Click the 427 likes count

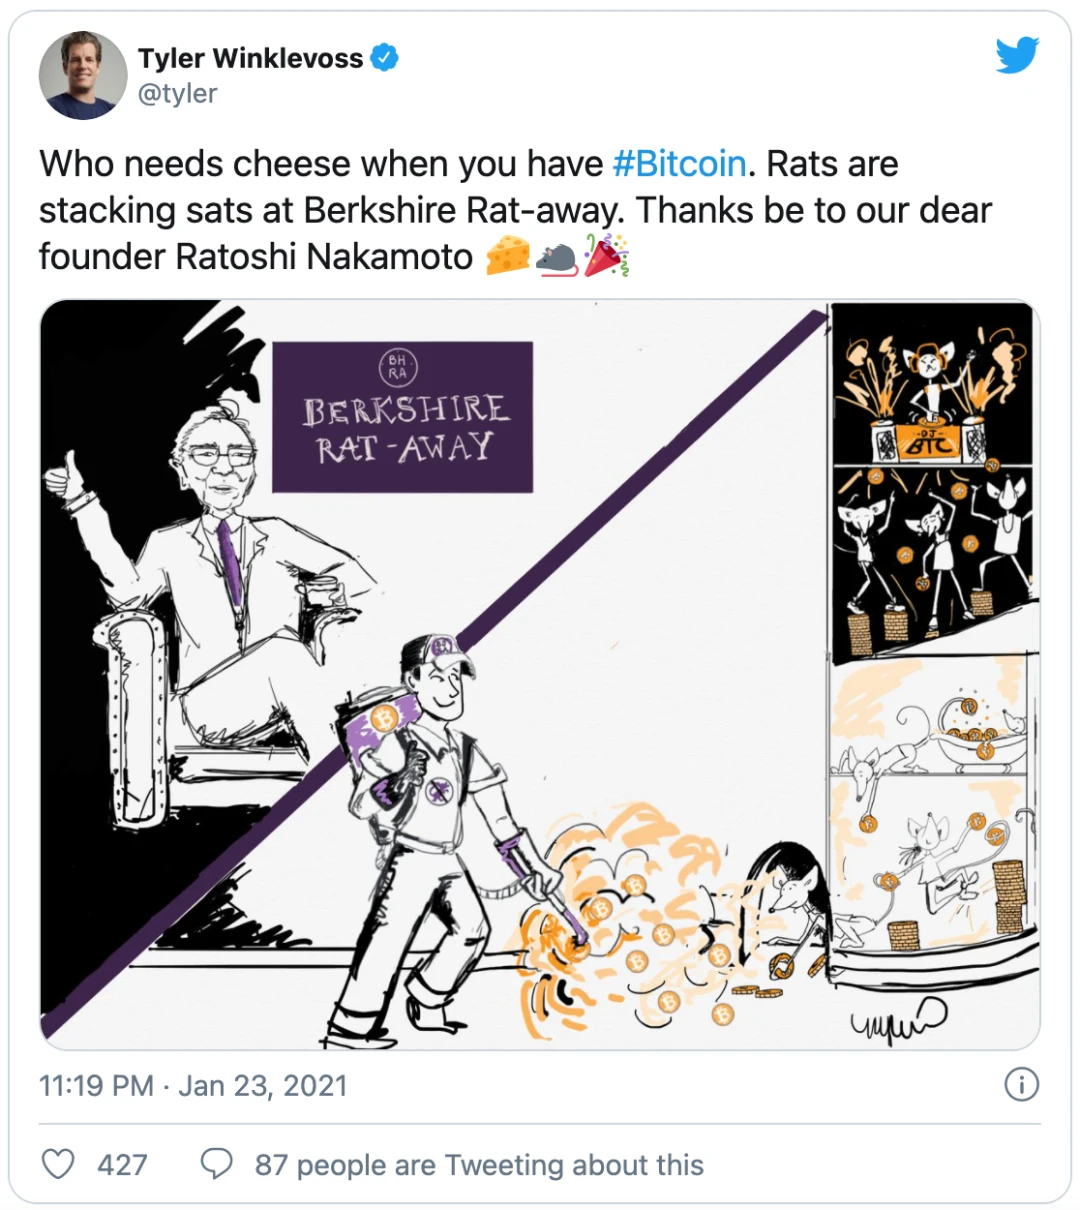pyautogui.click(x=122, y=1165)
